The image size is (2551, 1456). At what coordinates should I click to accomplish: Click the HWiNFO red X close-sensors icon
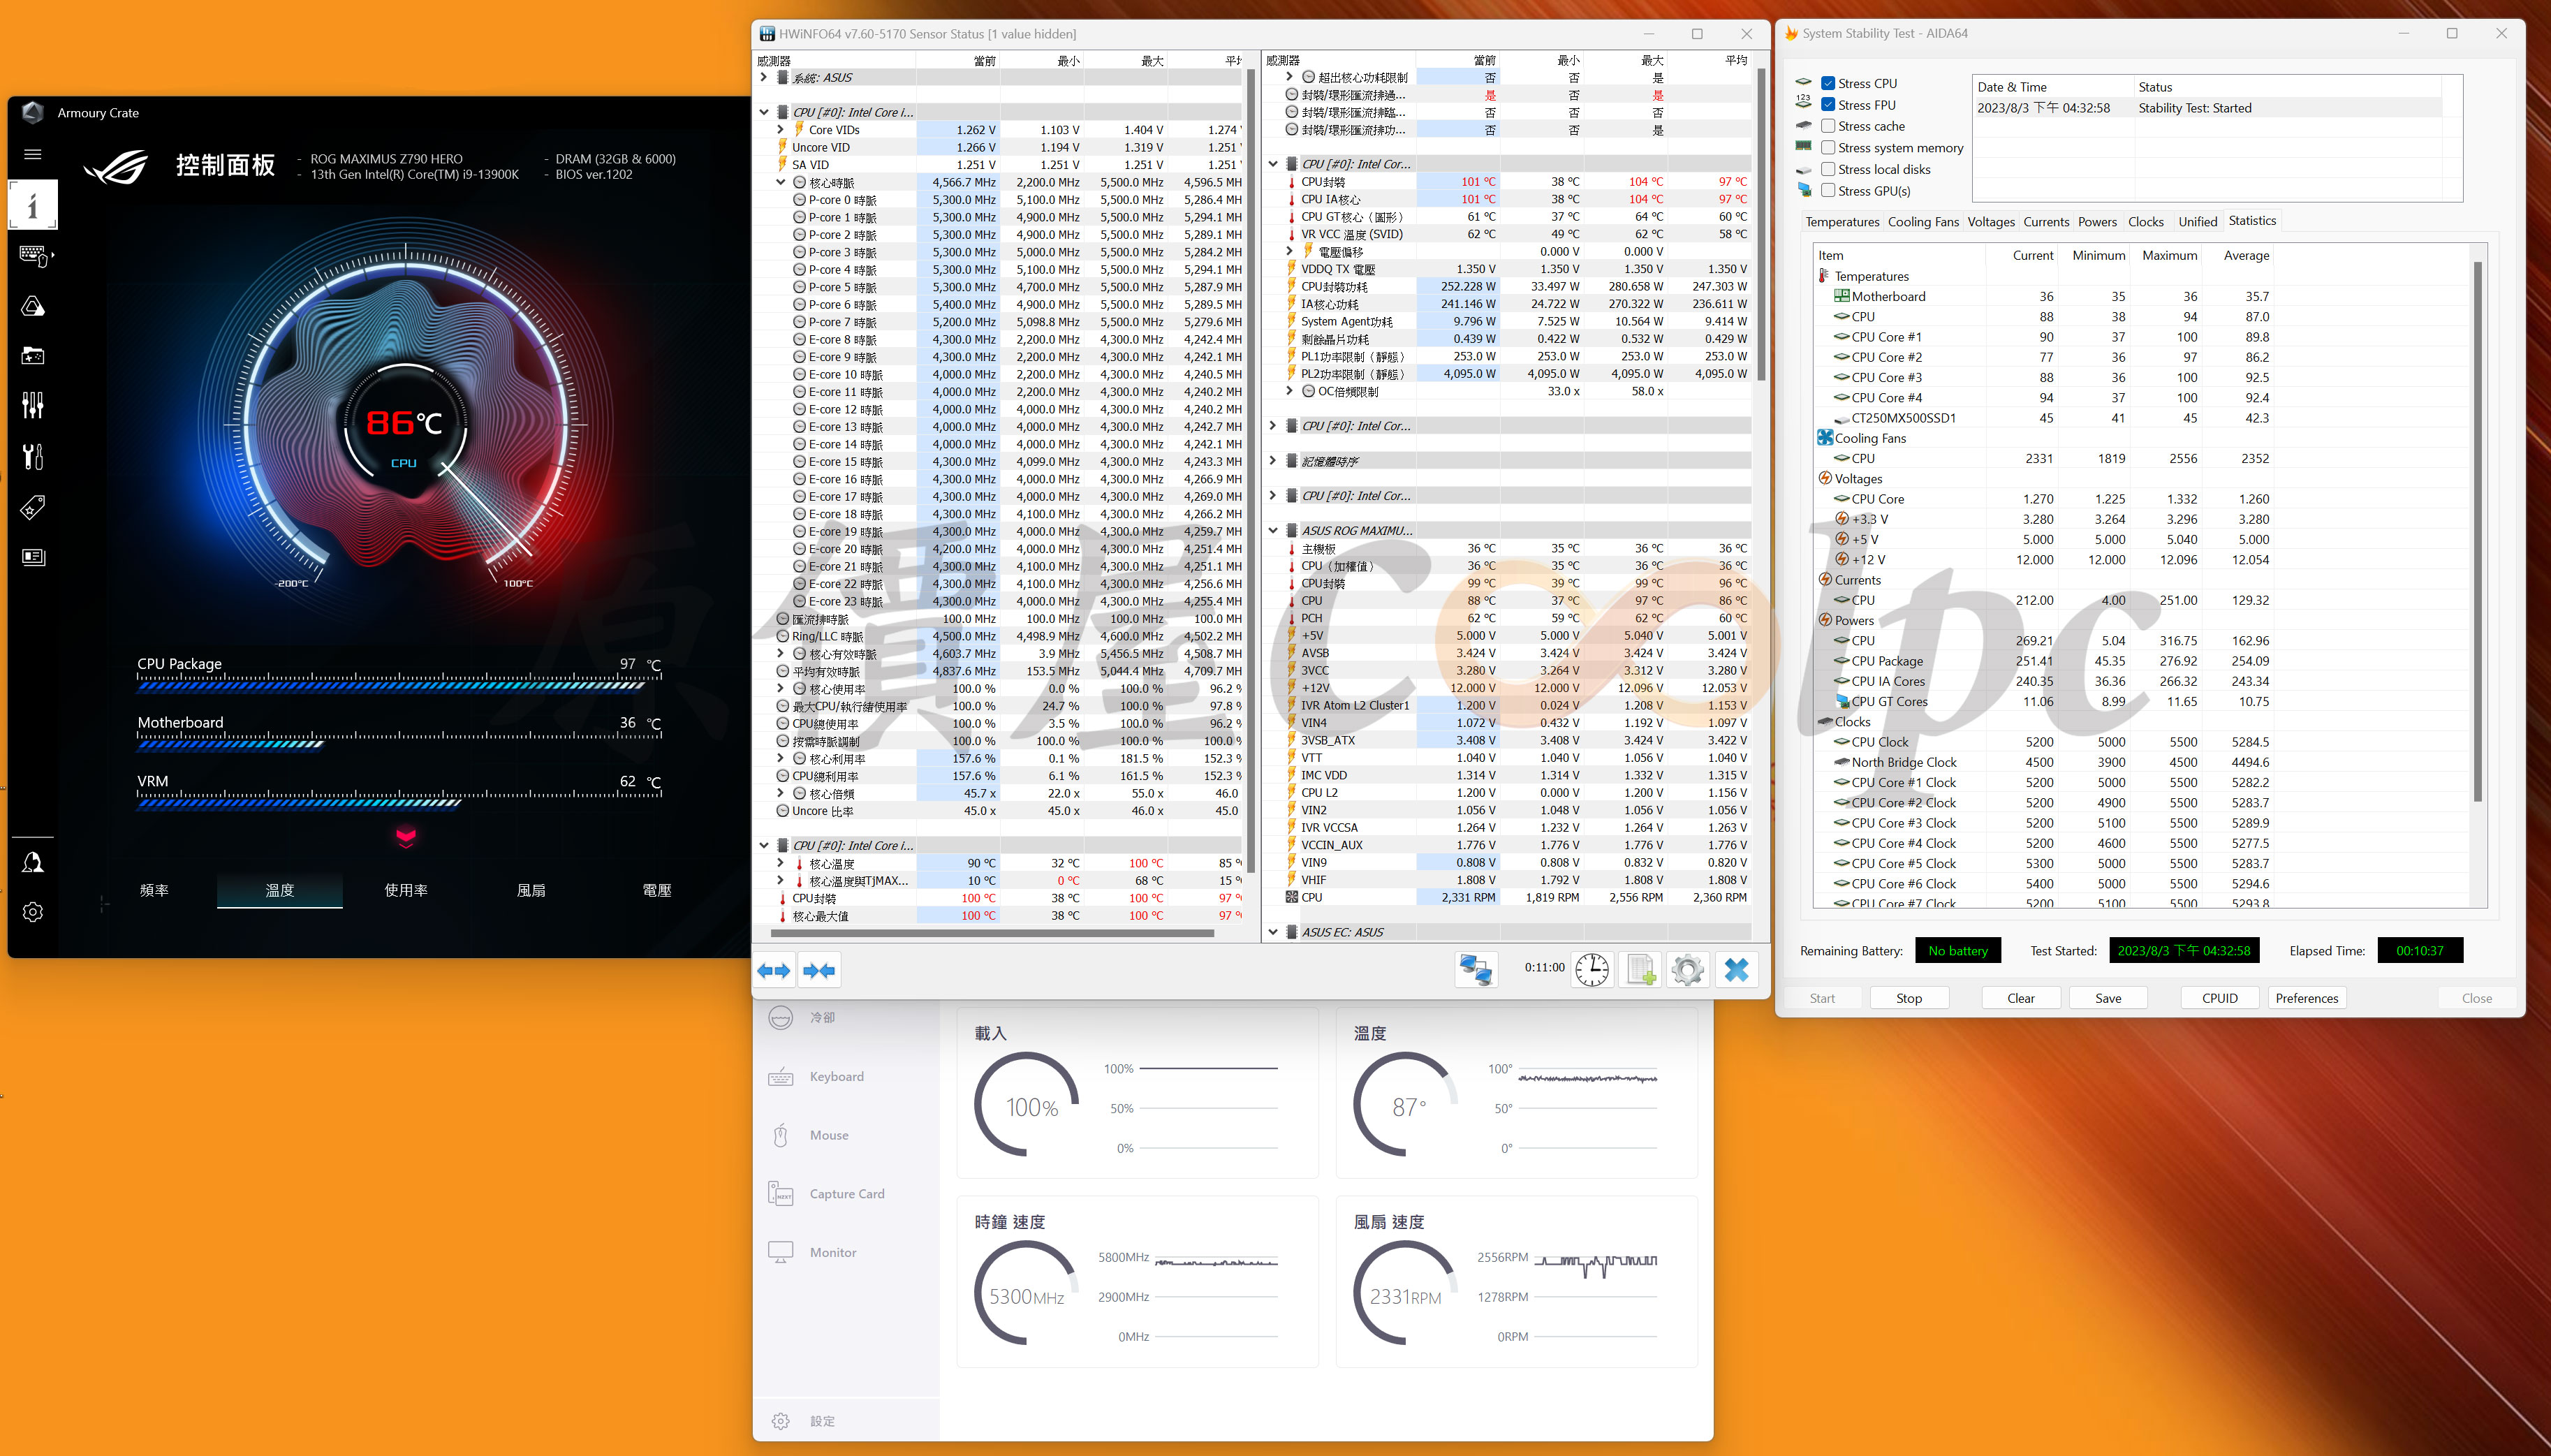1736,969
